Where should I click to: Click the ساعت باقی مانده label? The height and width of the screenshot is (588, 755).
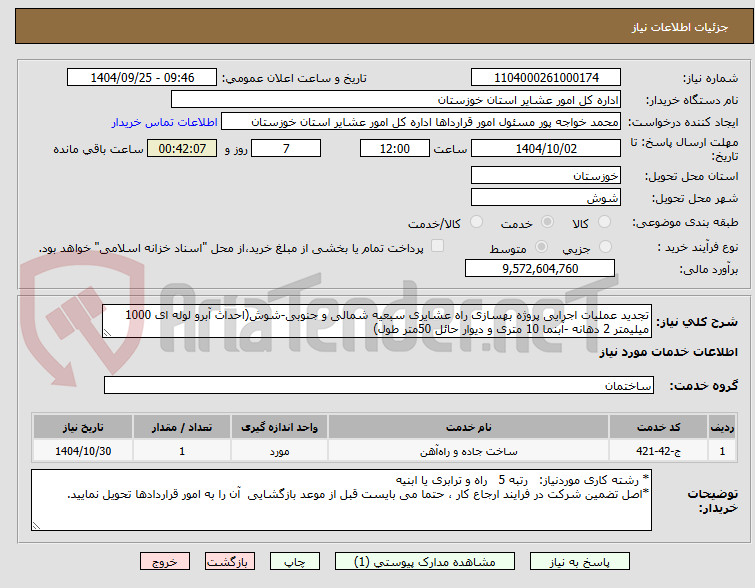click(x=98, y=149)
